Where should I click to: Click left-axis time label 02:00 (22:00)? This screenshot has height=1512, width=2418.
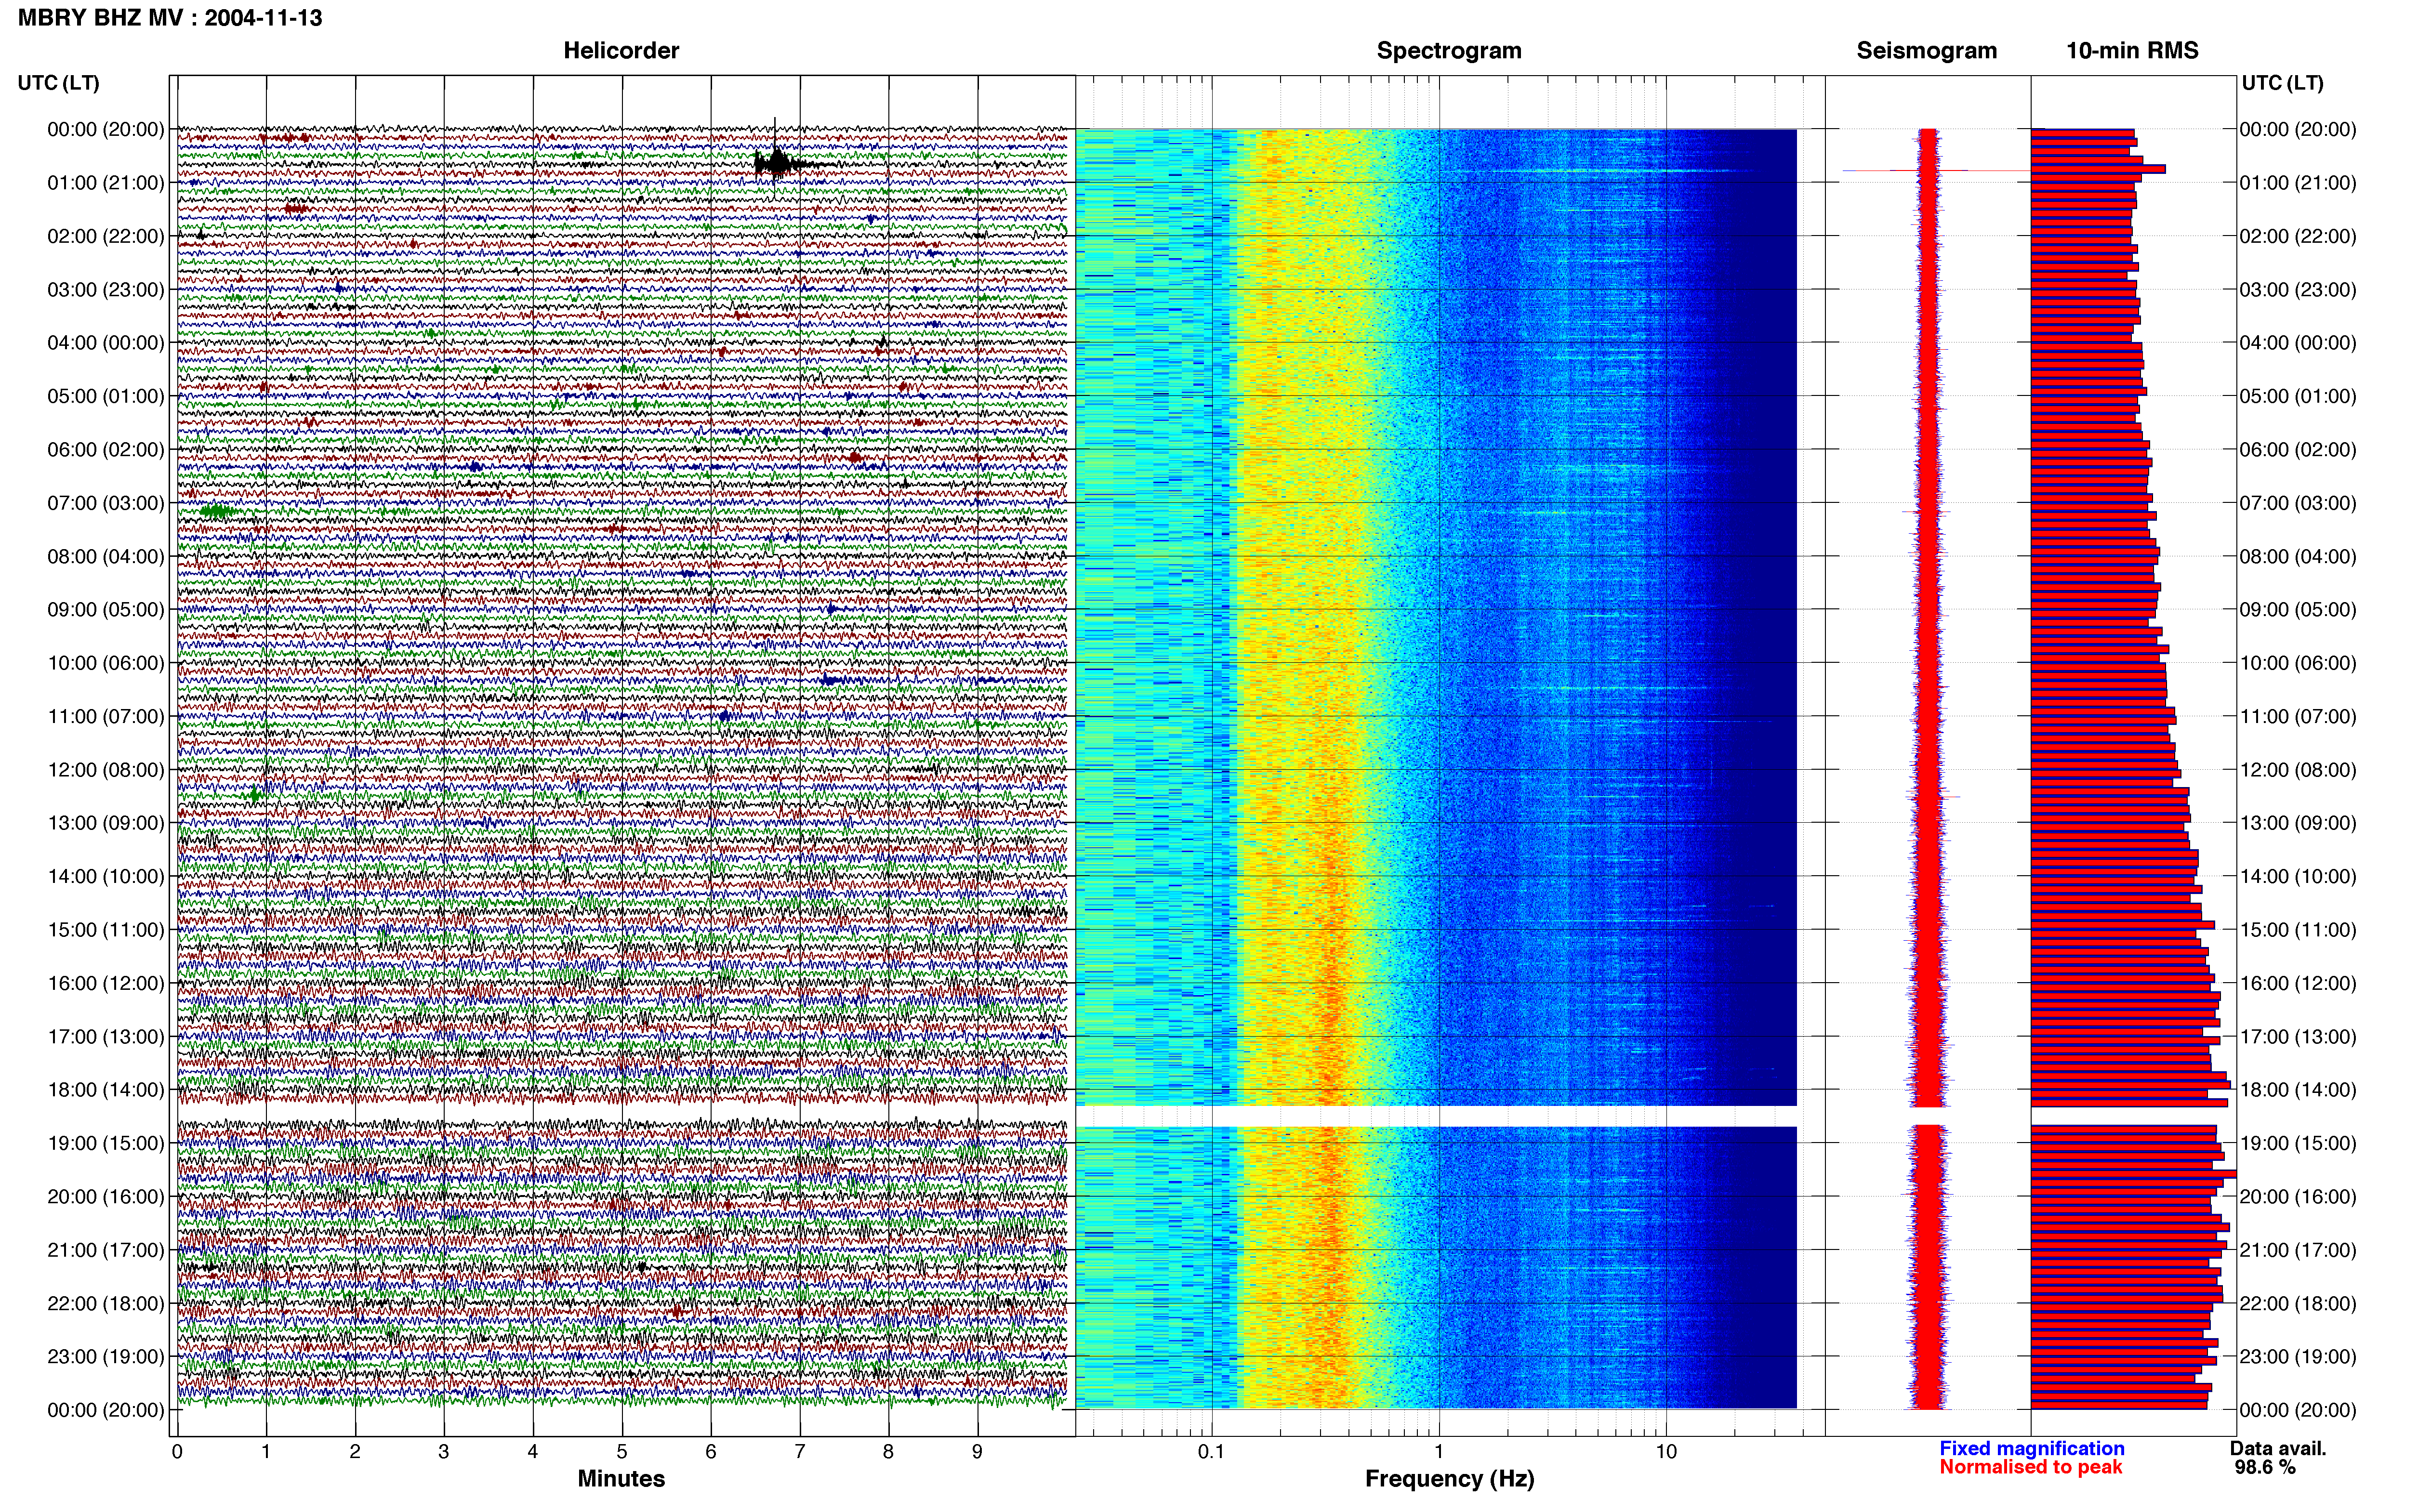click(105, 236)
